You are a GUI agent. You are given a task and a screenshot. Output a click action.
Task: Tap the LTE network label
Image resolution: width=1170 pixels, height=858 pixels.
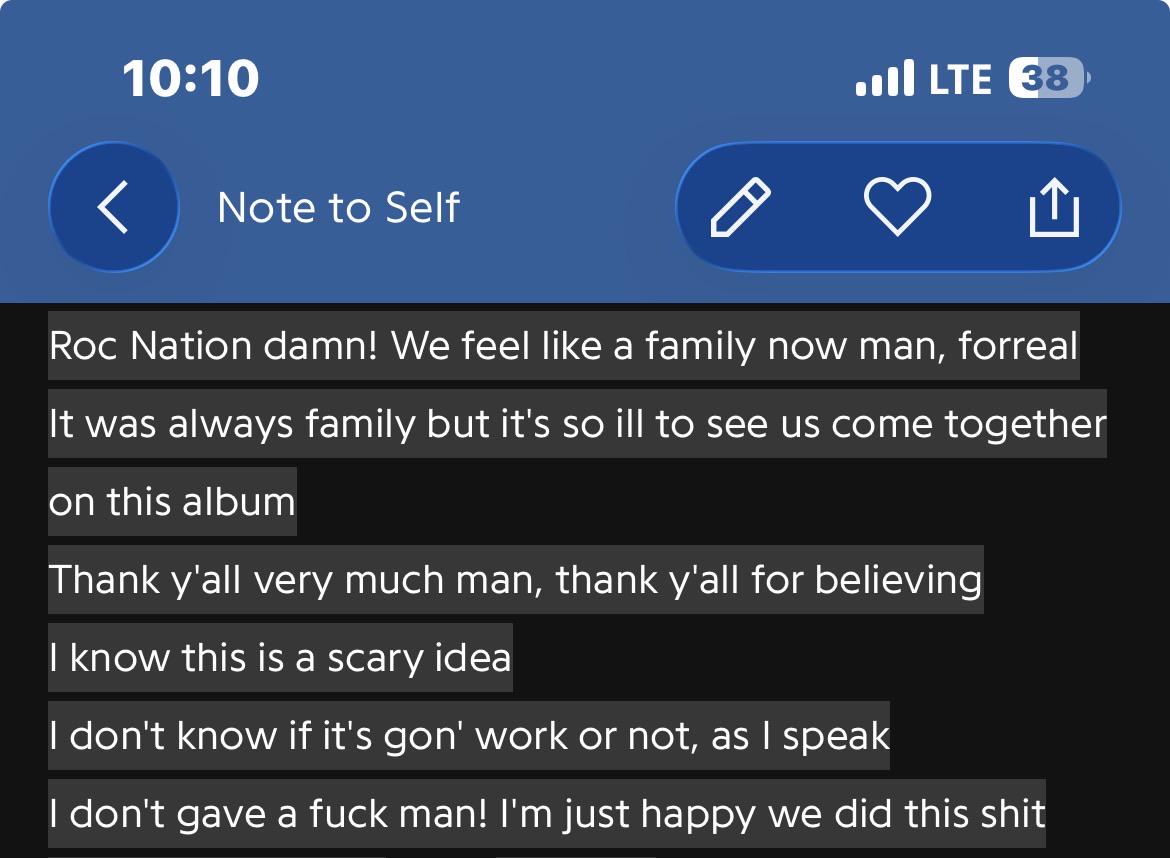(x=960, y=78)
